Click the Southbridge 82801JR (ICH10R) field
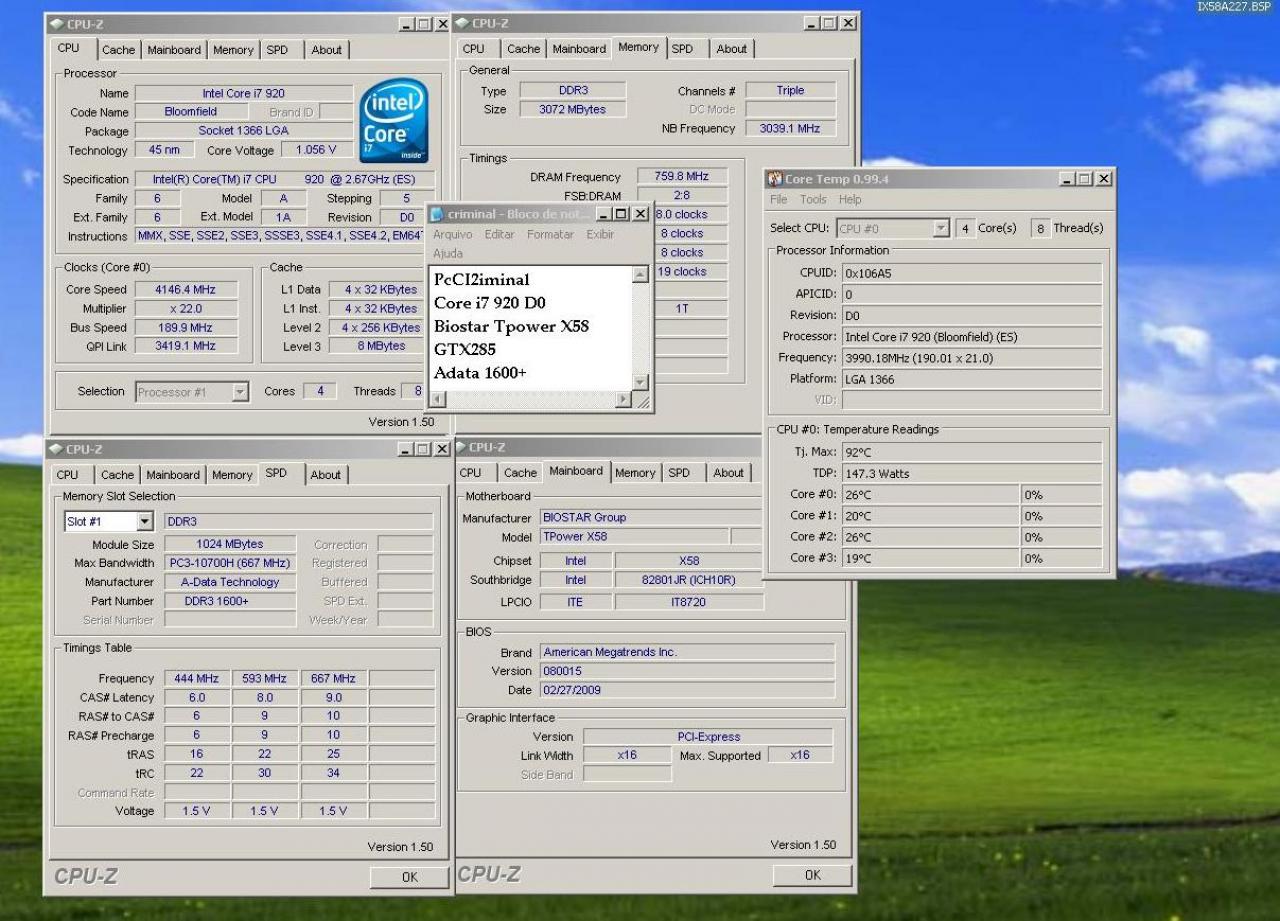This screenshot has width=1280, height=921. click(689, 580)
